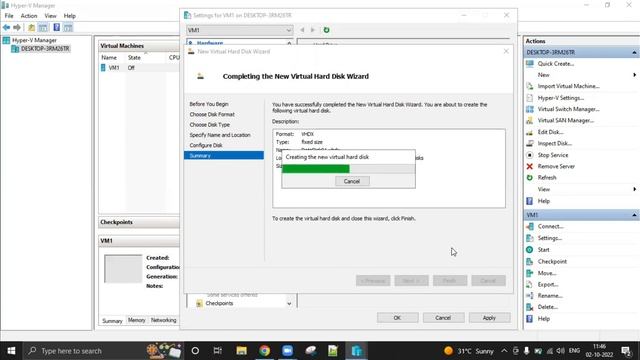Show hidden system tray icons

click(504, 351)
